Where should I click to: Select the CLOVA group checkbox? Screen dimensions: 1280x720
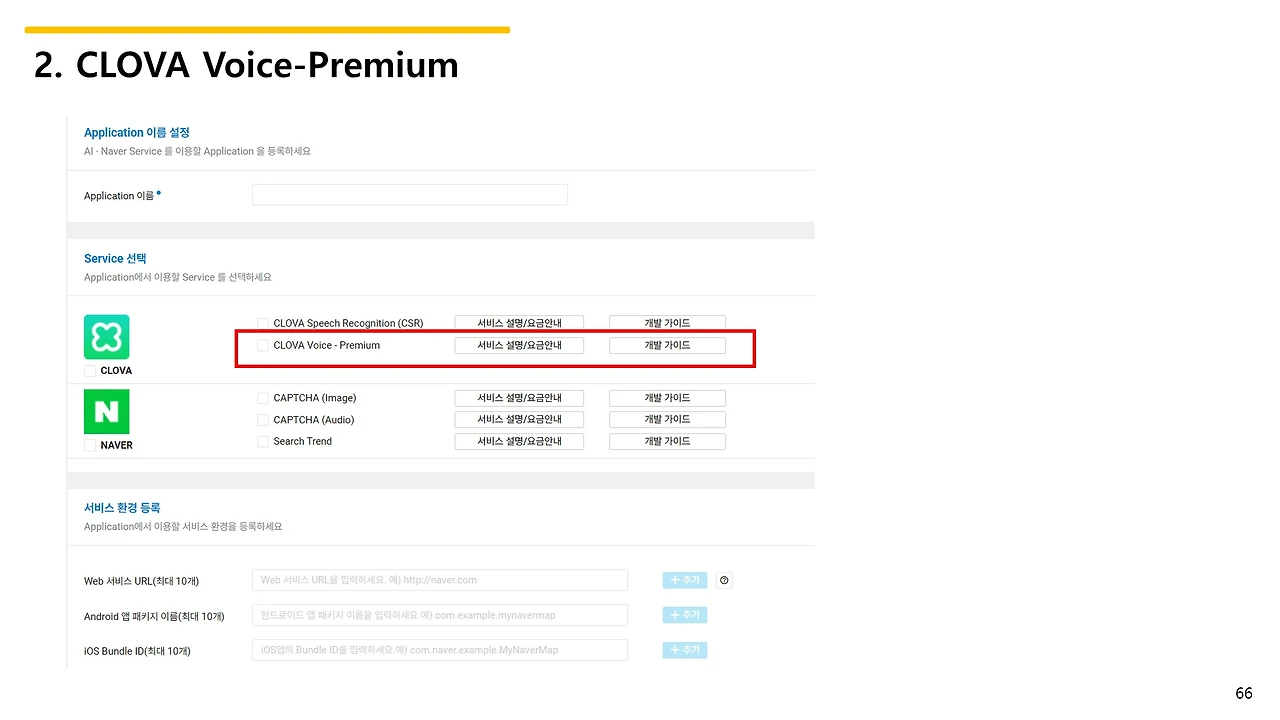click(x=90, y=371)
